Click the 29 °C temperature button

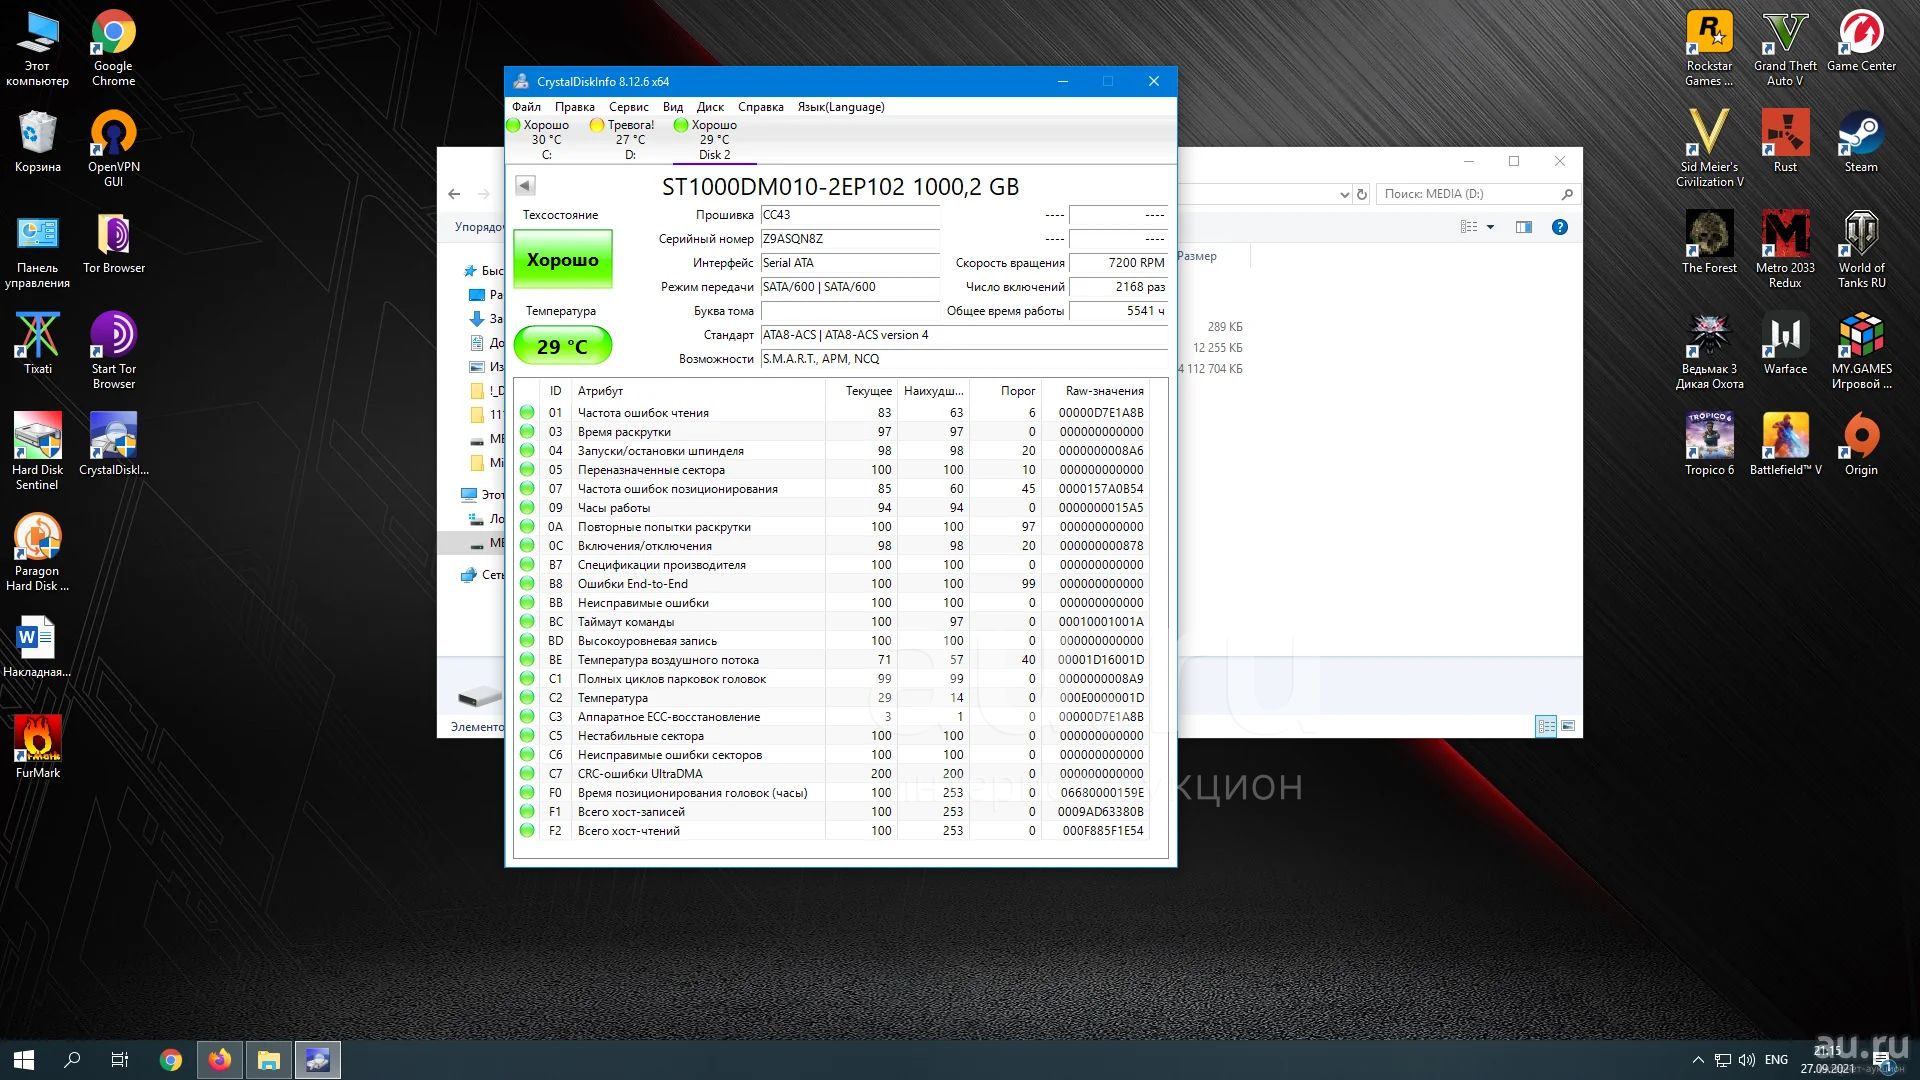pyautogui.click(x=563, y=346)
